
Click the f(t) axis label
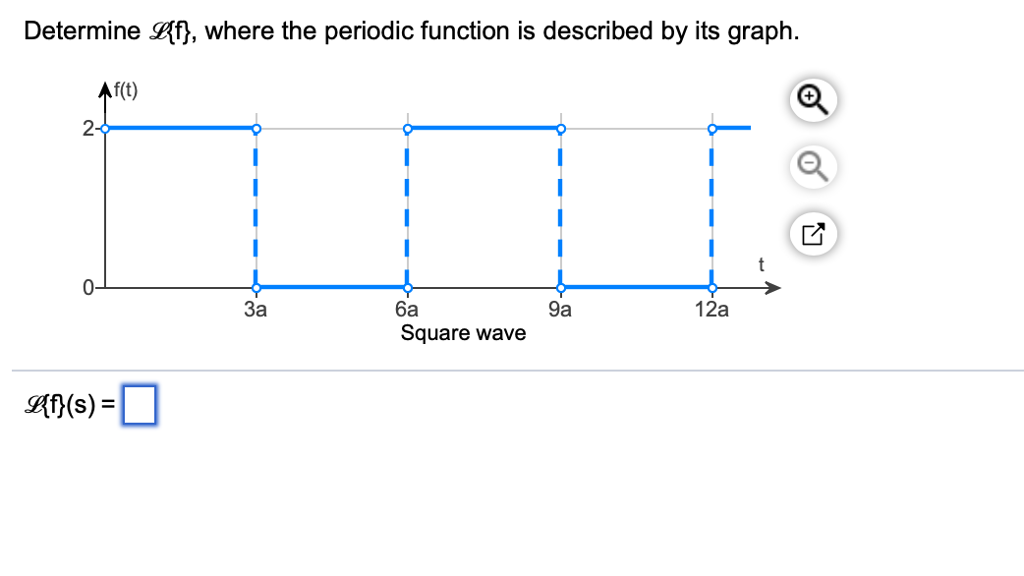126,88
